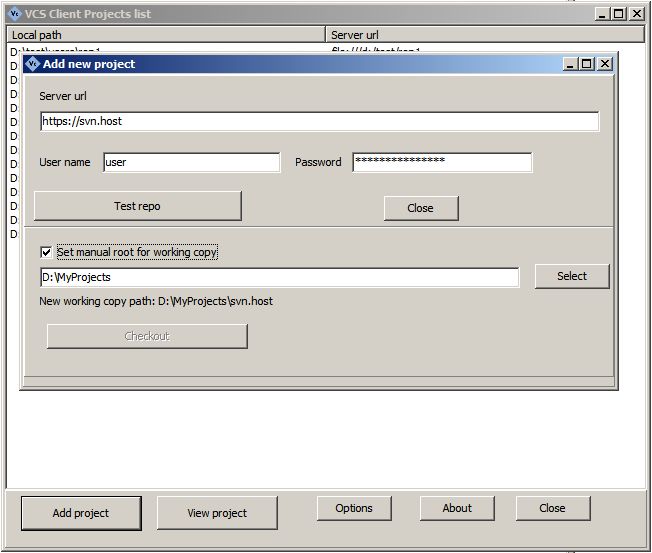Select the Password input box
This screenshot has width=652, height=553.
pyautogui.click(x=442, y=162)
